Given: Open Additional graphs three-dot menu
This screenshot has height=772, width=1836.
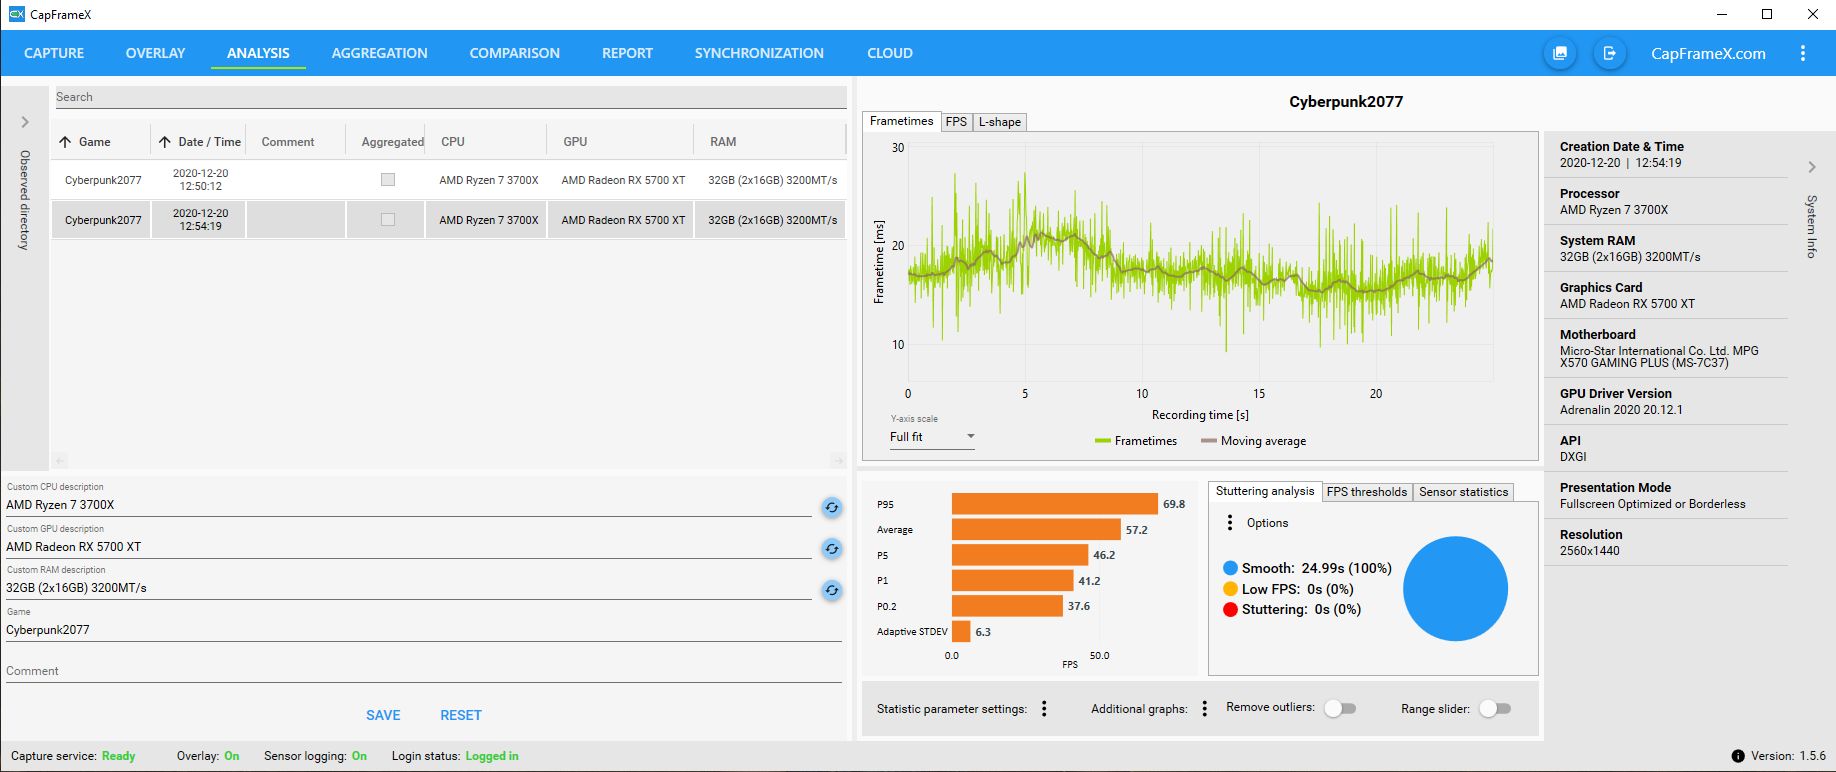Looking at the screenshot, I should [x=1204, y=708].
